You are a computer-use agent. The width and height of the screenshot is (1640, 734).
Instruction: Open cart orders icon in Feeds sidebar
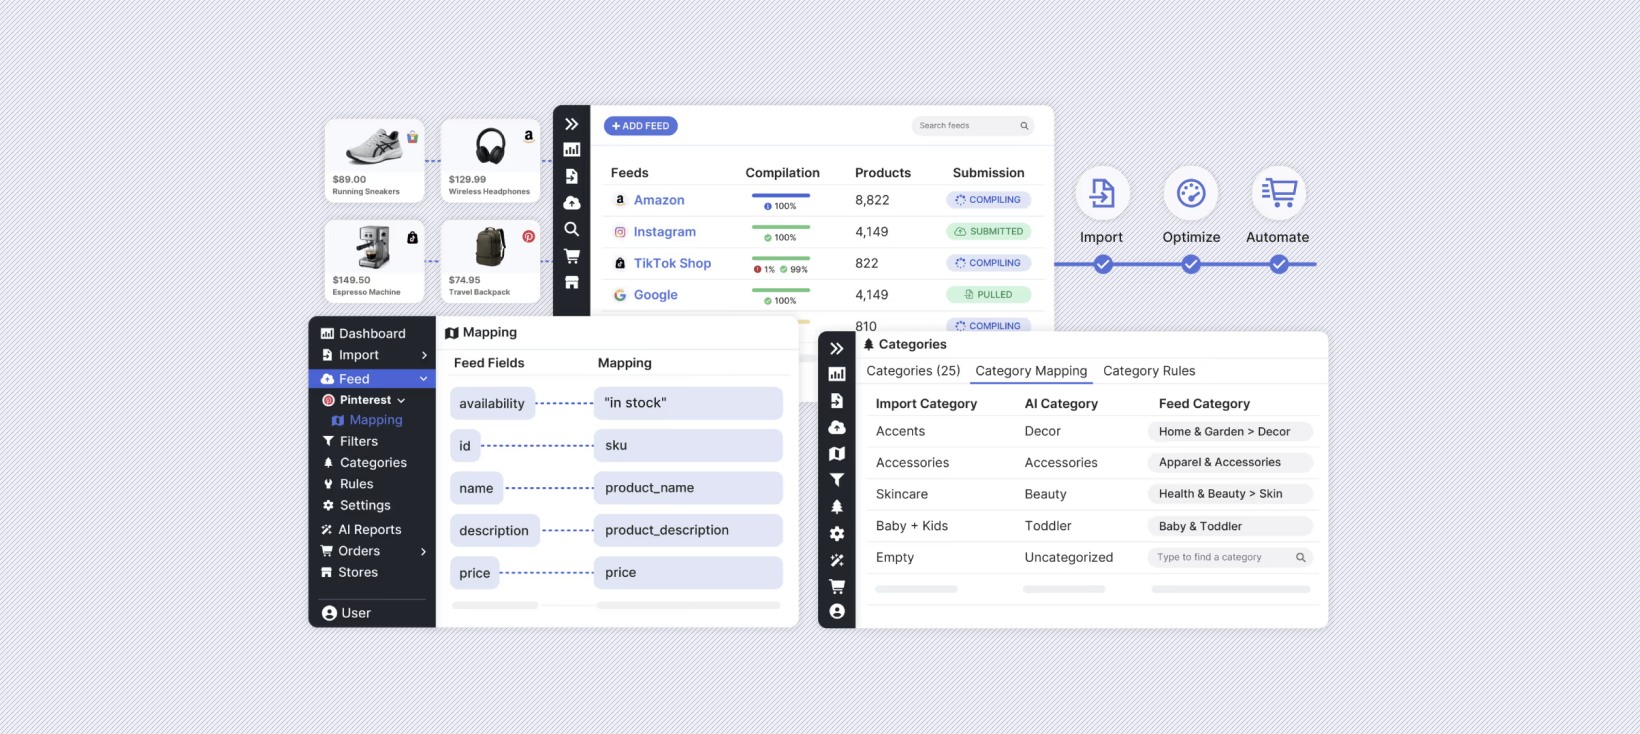pyautogui.click(x=571, y=256)
